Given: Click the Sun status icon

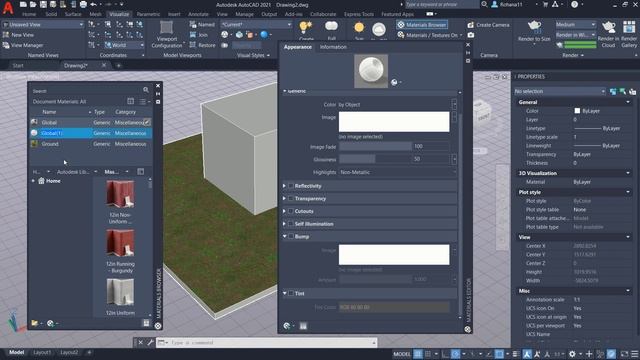Looking at the screenshot, I should click(x=359, y=28).
